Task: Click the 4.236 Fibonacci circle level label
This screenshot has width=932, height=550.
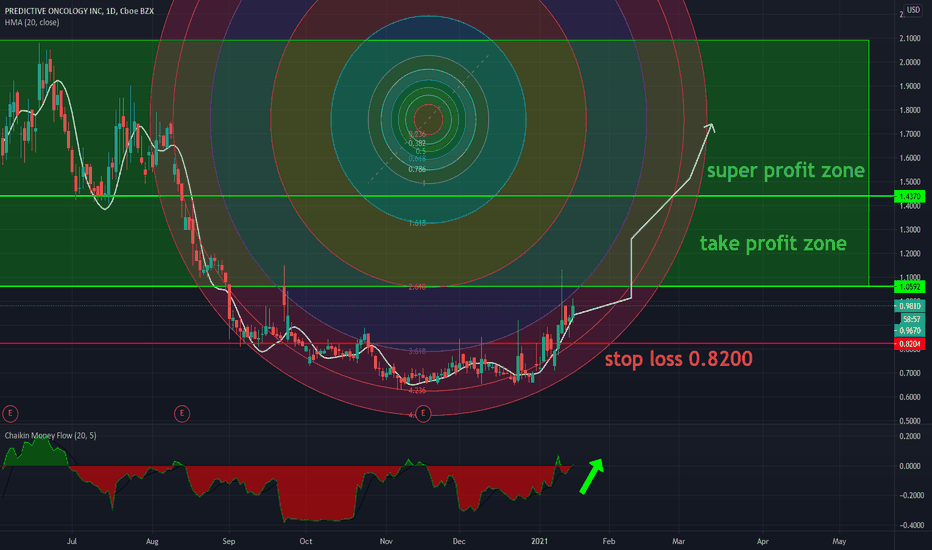Action: [x=417, y=391]
